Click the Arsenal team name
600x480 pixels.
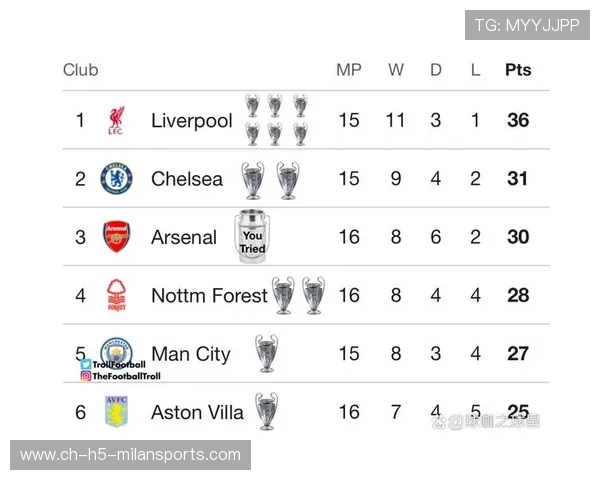[x=183, y=237]
